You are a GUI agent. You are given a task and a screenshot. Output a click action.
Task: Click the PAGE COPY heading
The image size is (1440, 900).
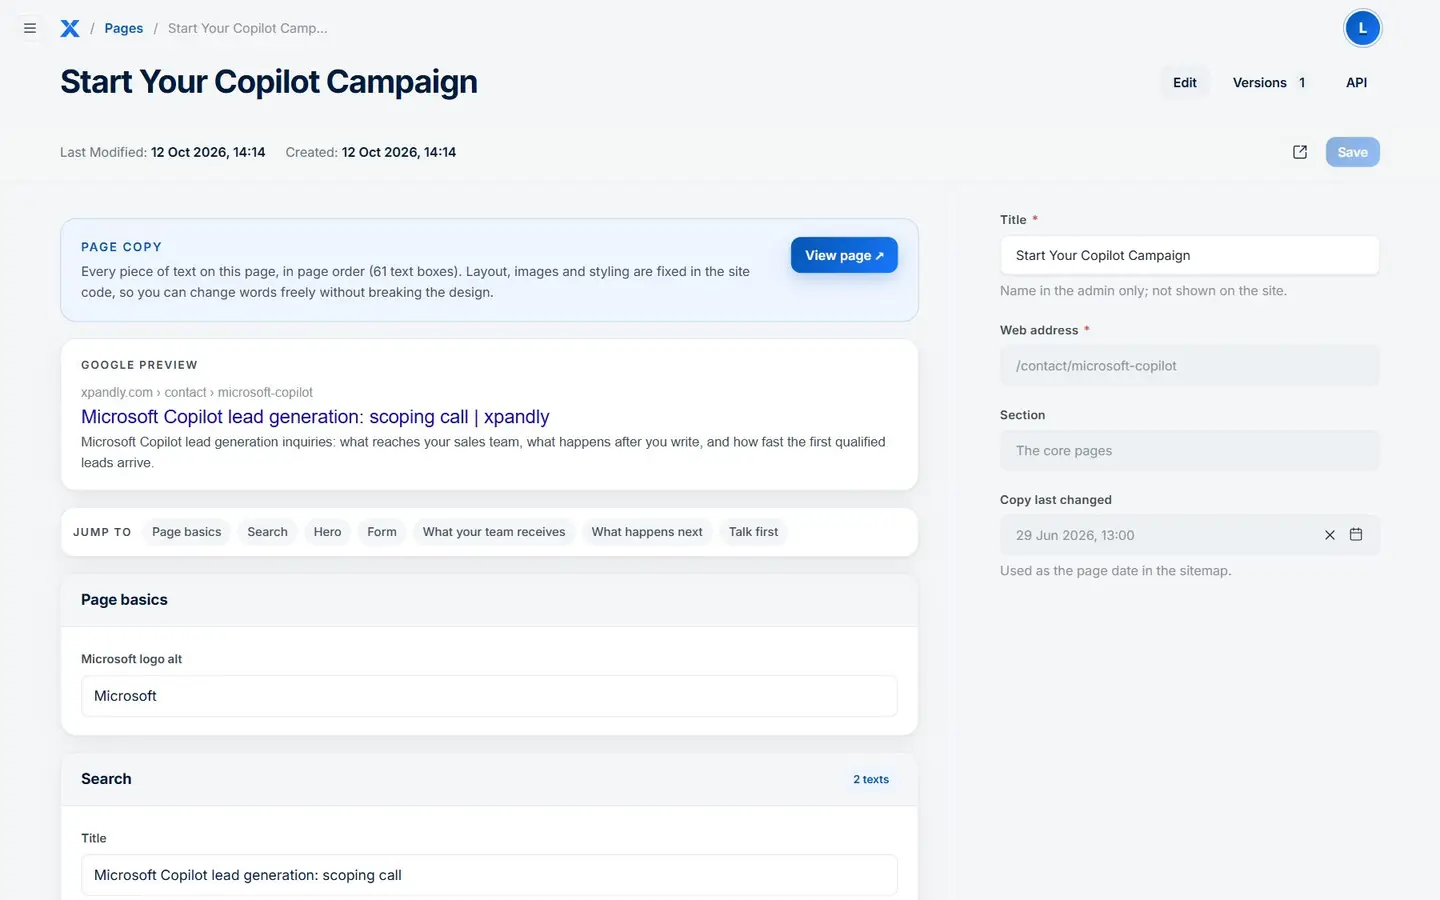click(x=121, y=247)
